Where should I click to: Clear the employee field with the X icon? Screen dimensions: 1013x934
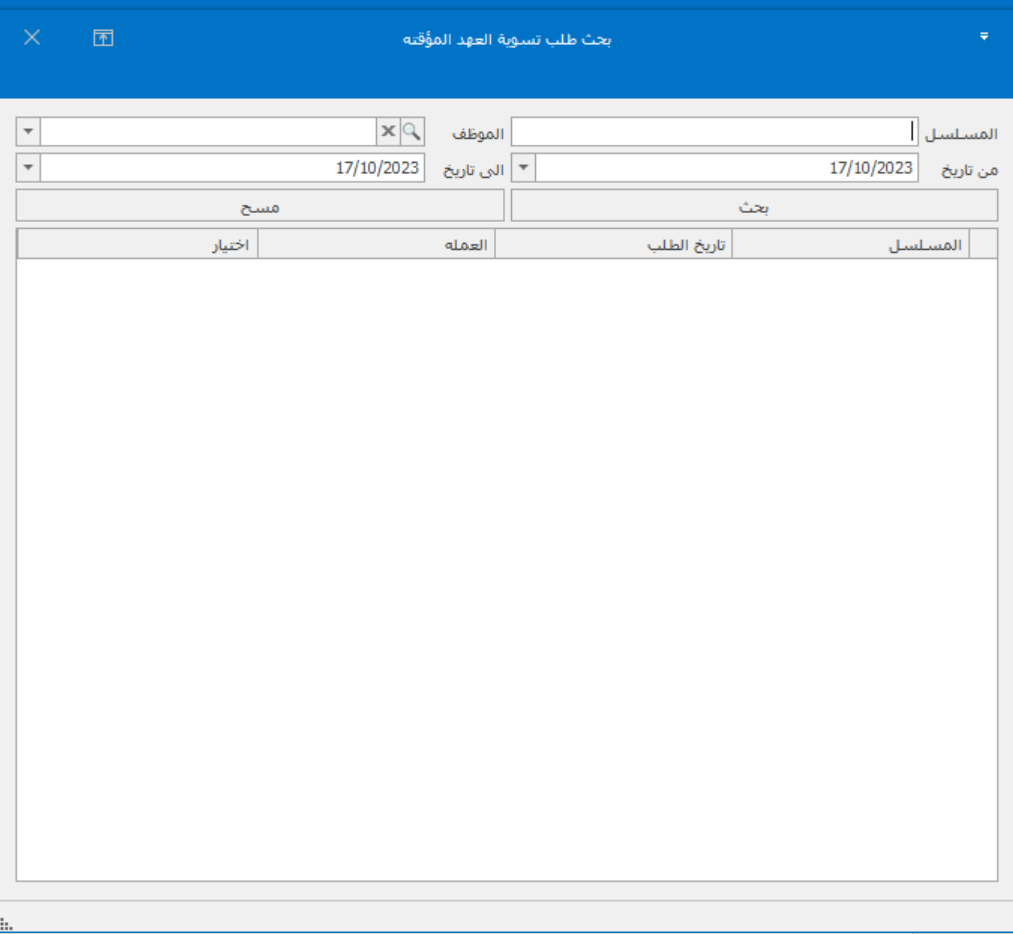[388, 132]
